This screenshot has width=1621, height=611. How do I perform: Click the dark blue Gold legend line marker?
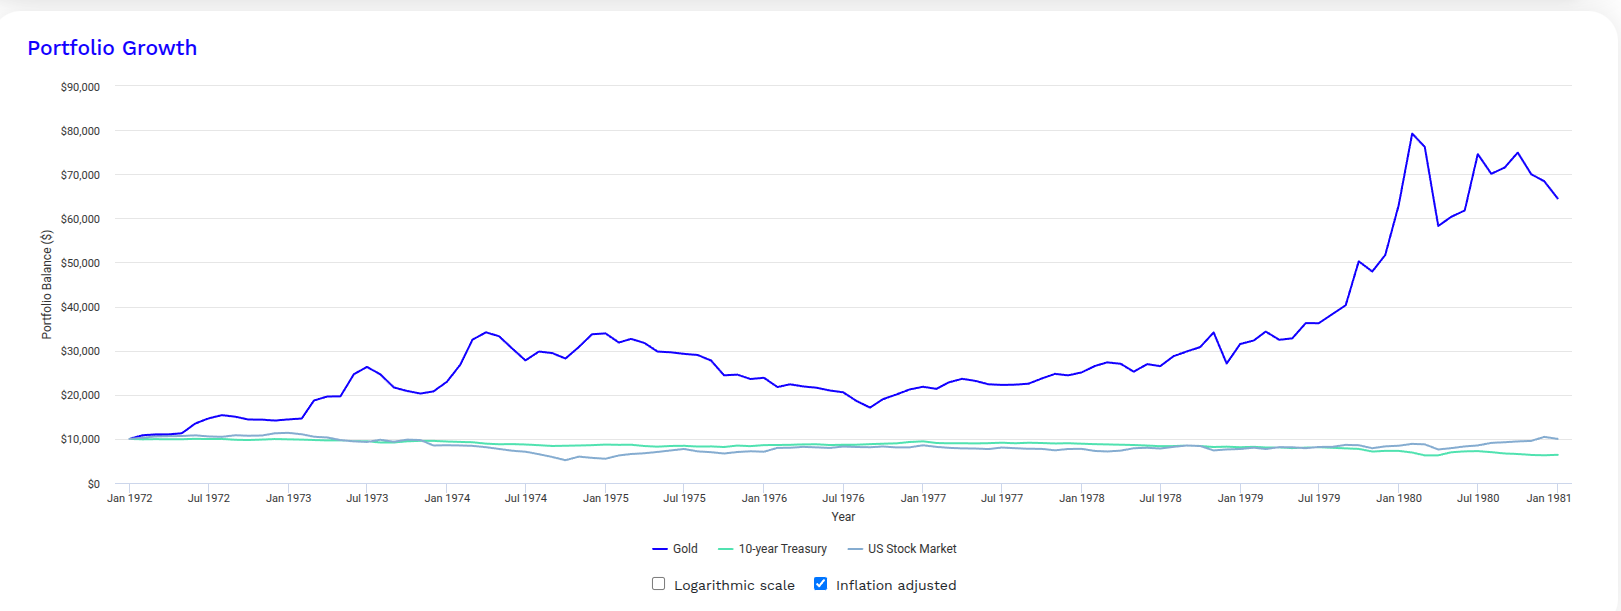660,549
